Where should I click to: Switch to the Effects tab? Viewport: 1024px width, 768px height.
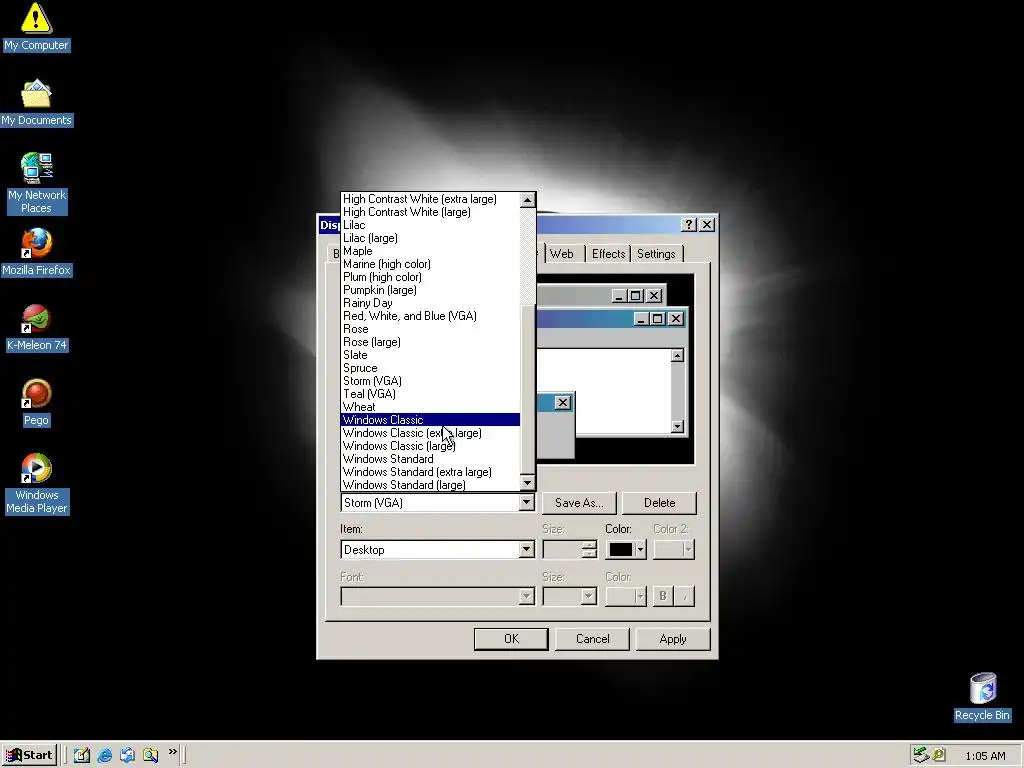click(x=608, y=254)
